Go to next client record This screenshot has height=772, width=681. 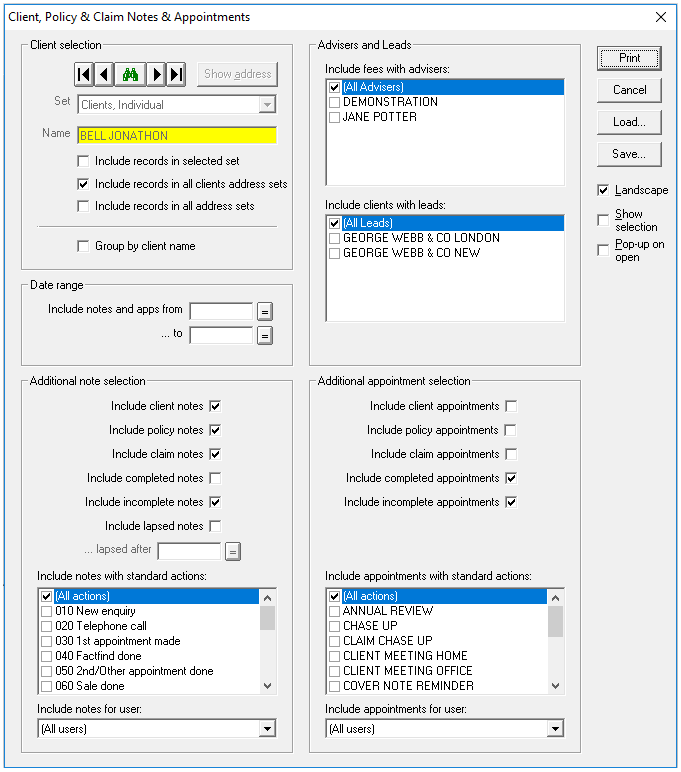click(156, 74)
